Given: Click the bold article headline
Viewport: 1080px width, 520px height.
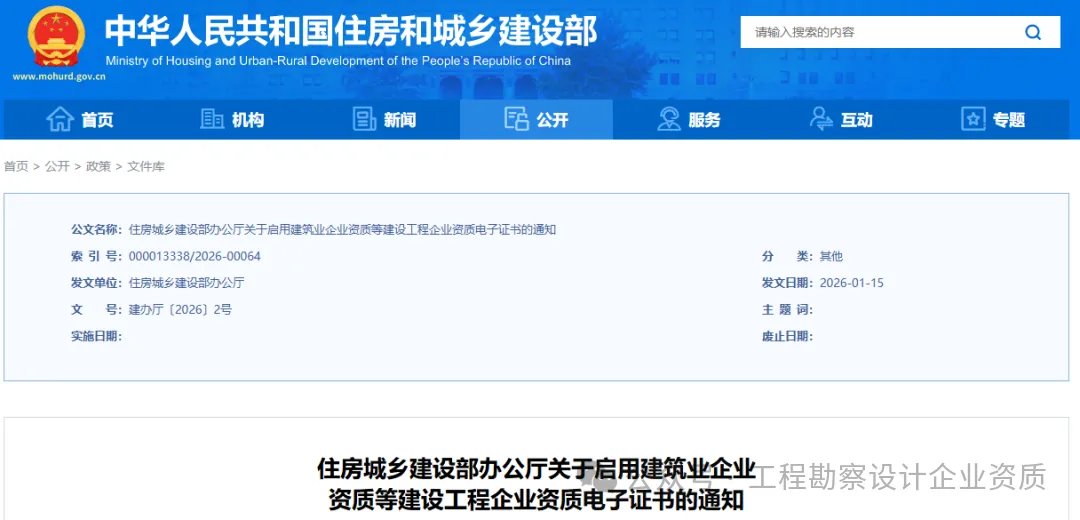Looking at the screenshot, I should 537,484.
